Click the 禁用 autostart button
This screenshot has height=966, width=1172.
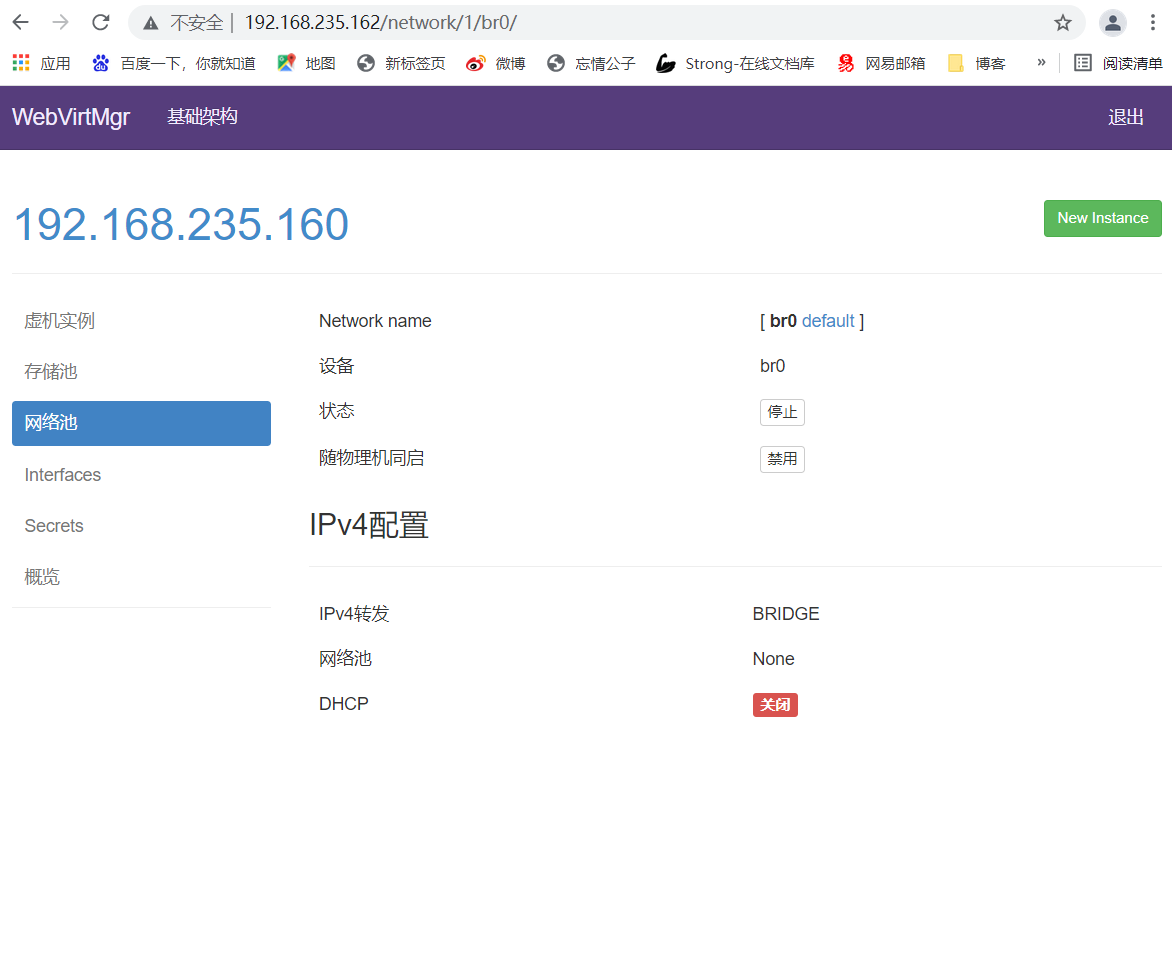coord(782,459)
